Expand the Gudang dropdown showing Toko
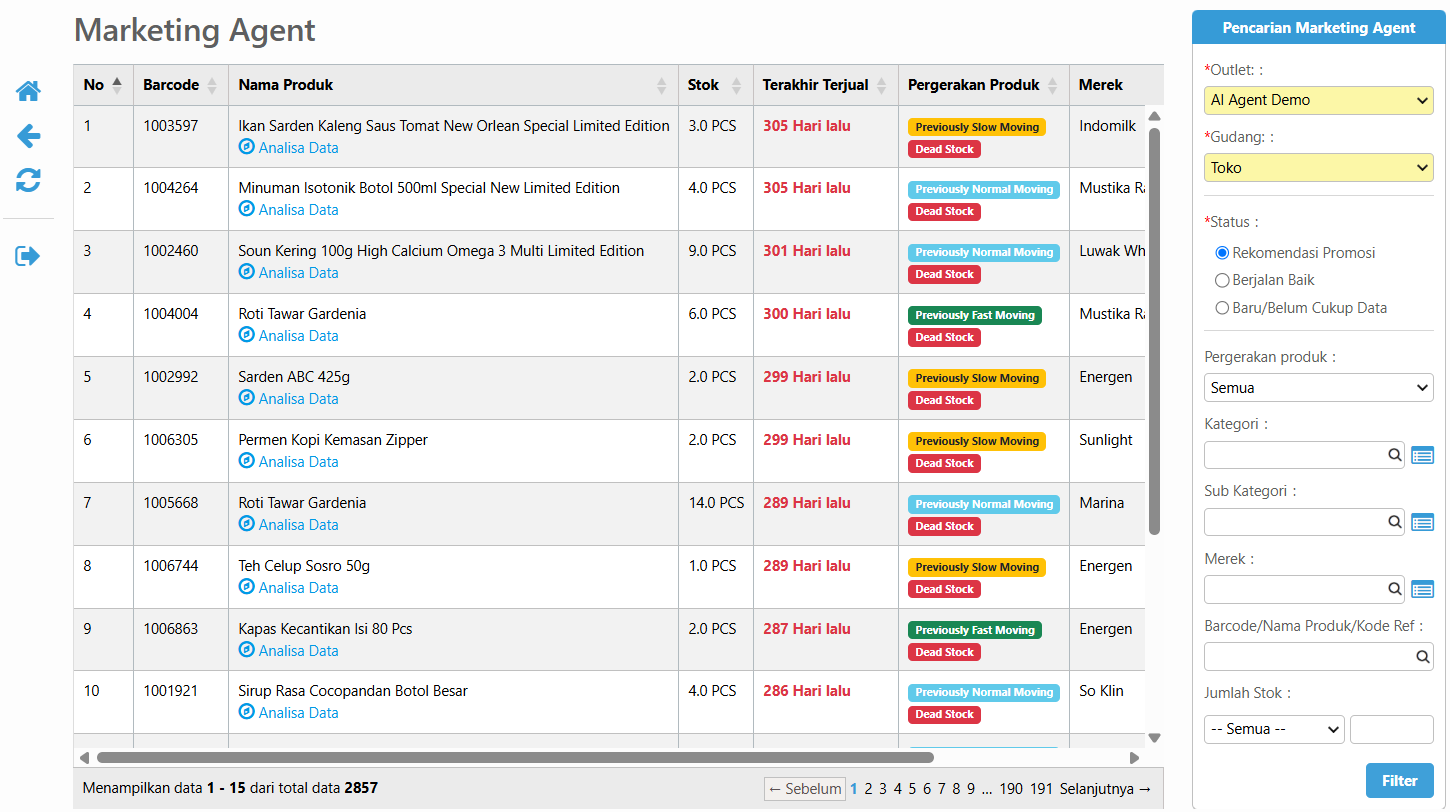1450x812 pixels. 1318,168
